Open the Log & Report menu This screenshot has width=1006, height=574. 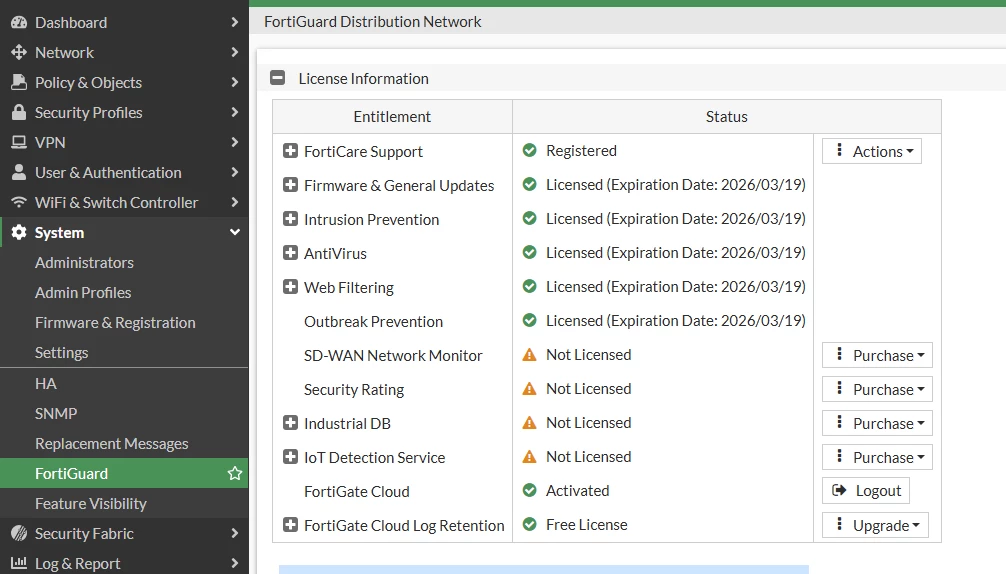coord(124,564)
